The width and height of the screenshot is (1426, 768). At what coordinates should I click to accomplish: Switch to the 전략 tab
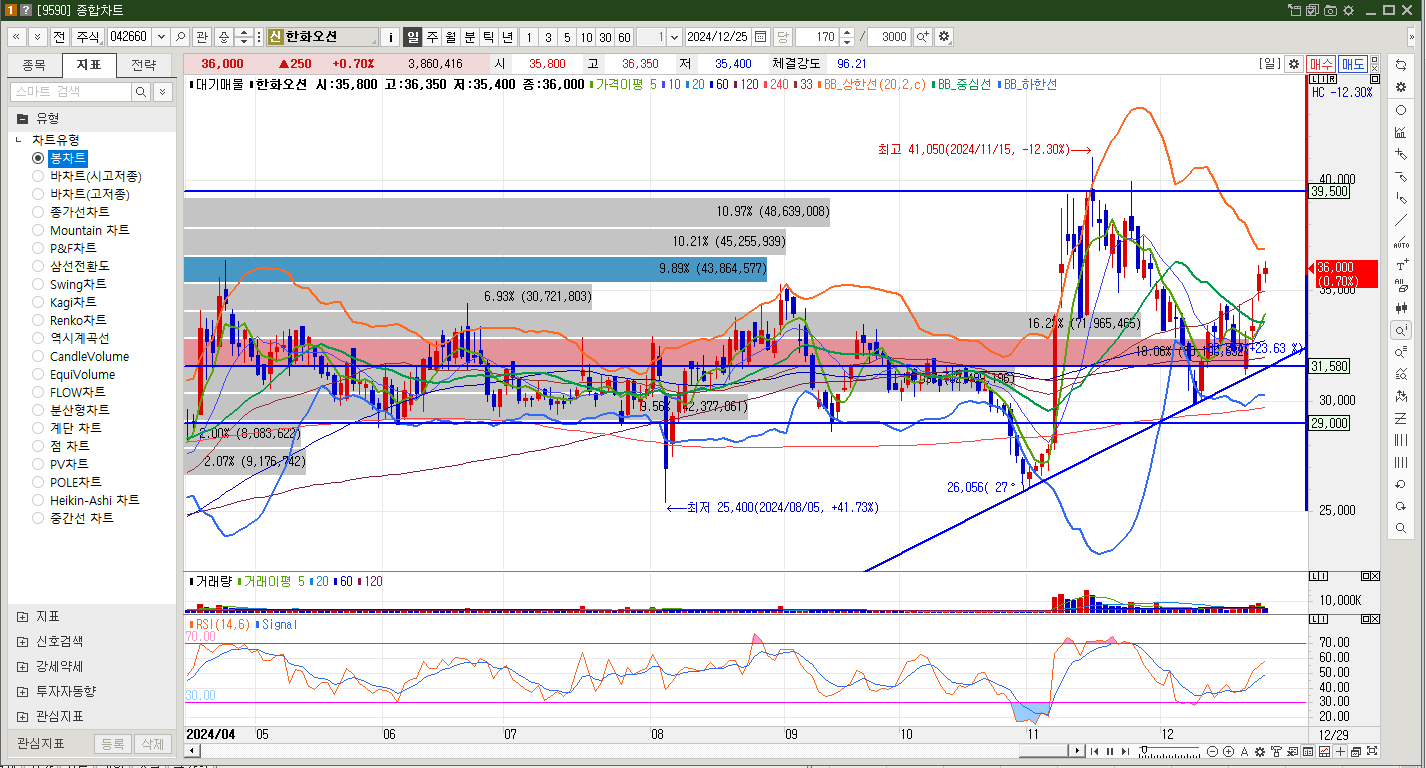tap(143, 66)
